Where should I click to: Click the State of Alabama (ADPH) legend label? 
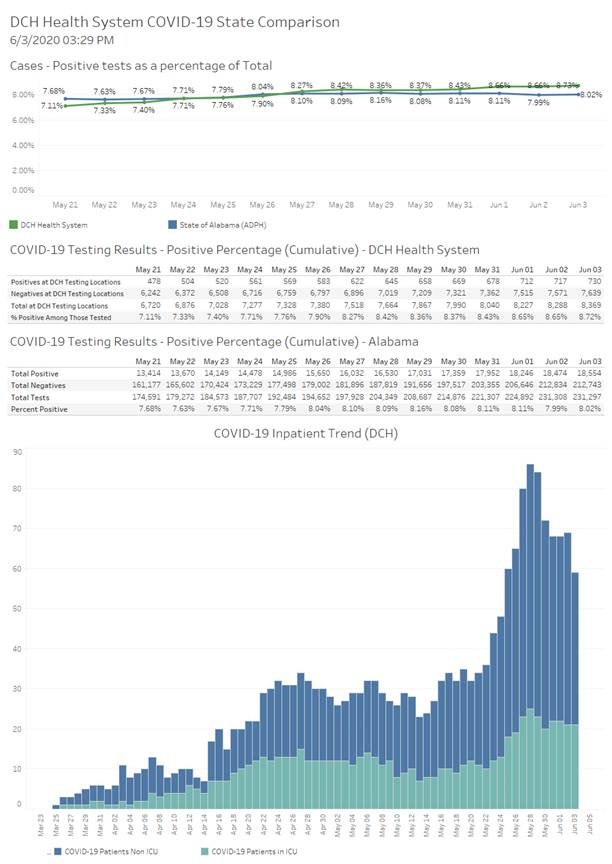tap(223, 225)
